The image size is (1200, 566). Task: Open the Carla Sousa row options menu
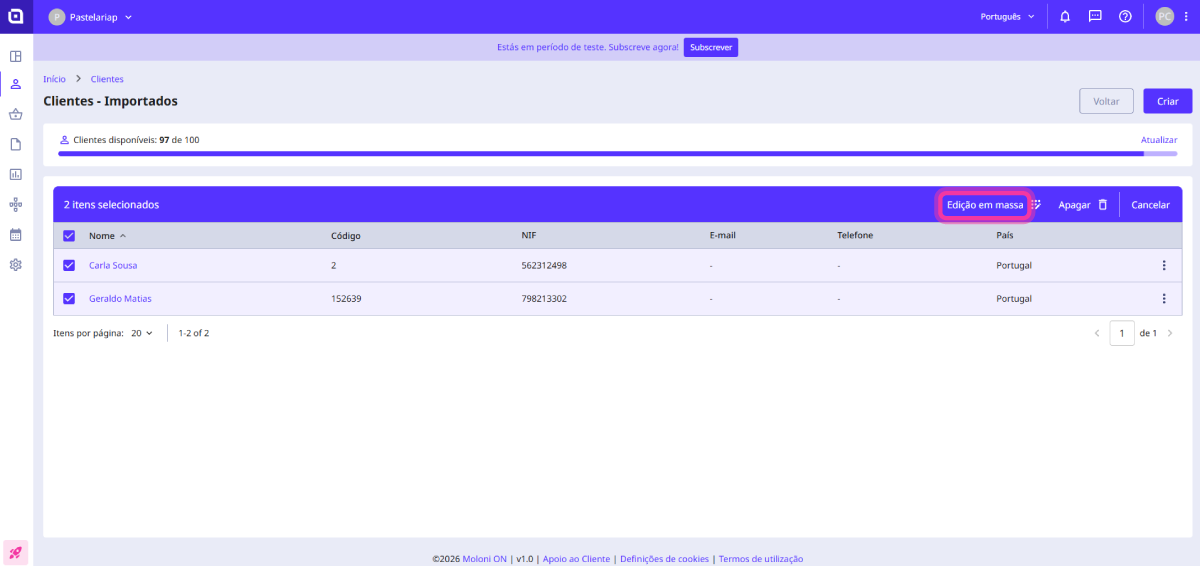coord(1163,266)
